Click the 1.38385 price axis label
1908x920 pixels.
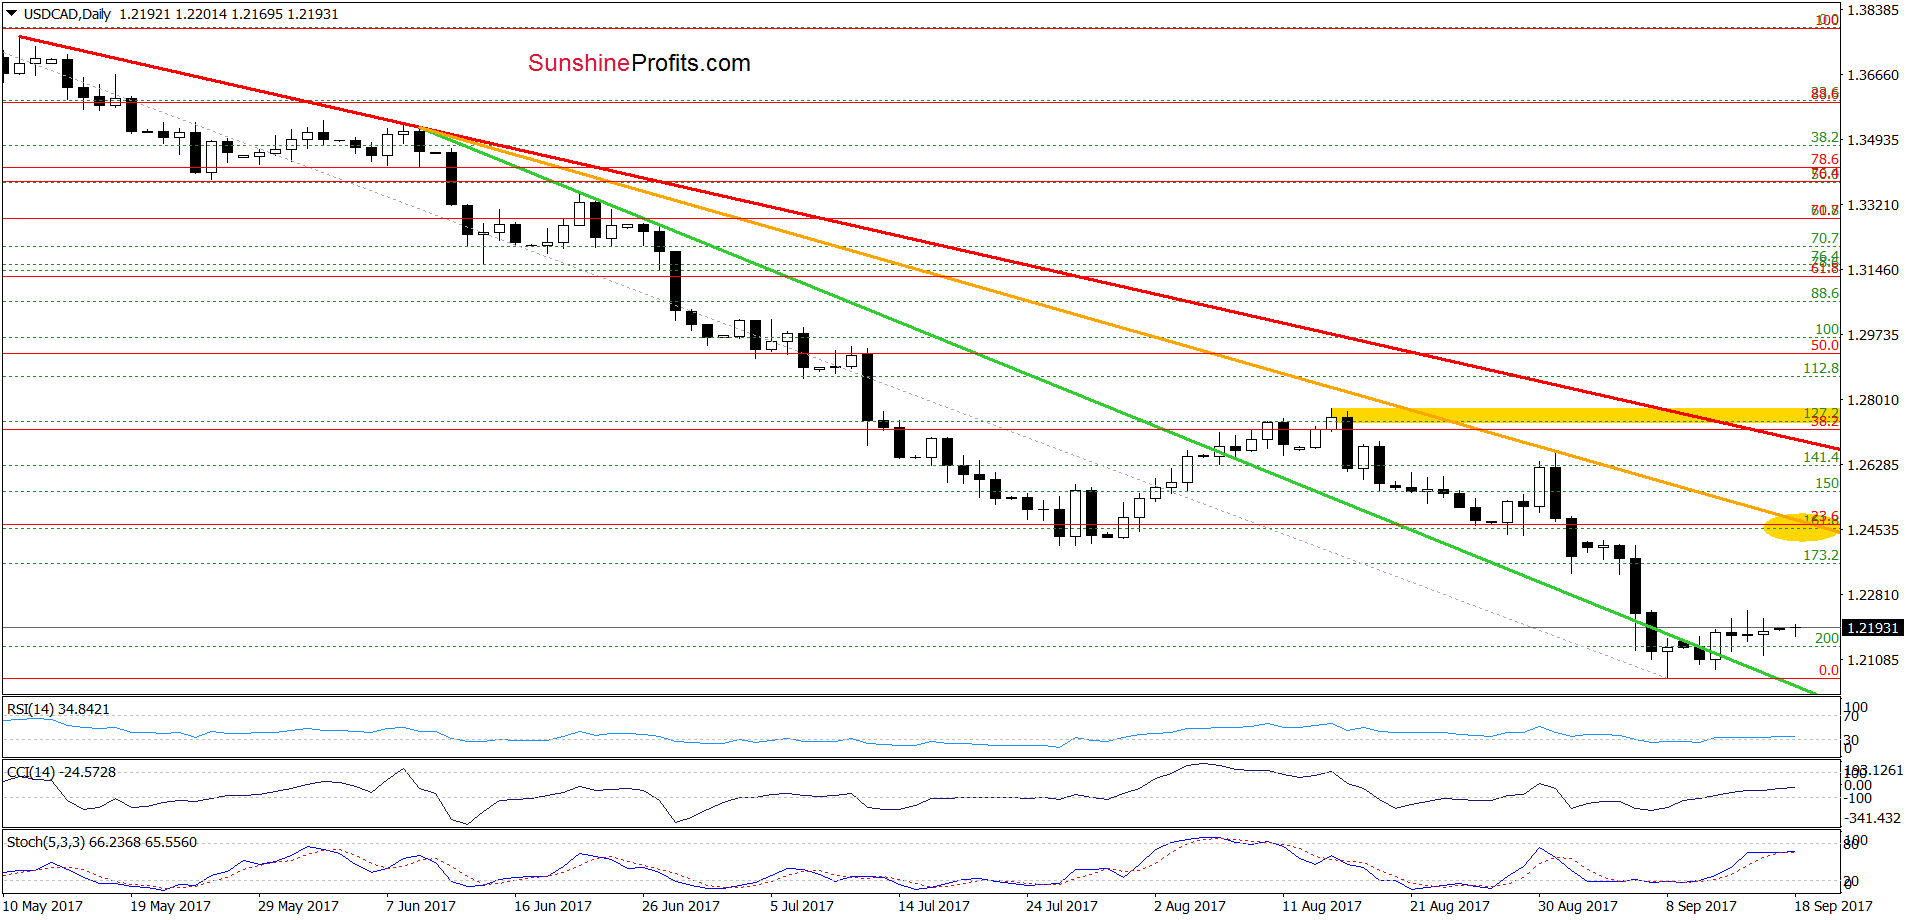pos(1873,10)
